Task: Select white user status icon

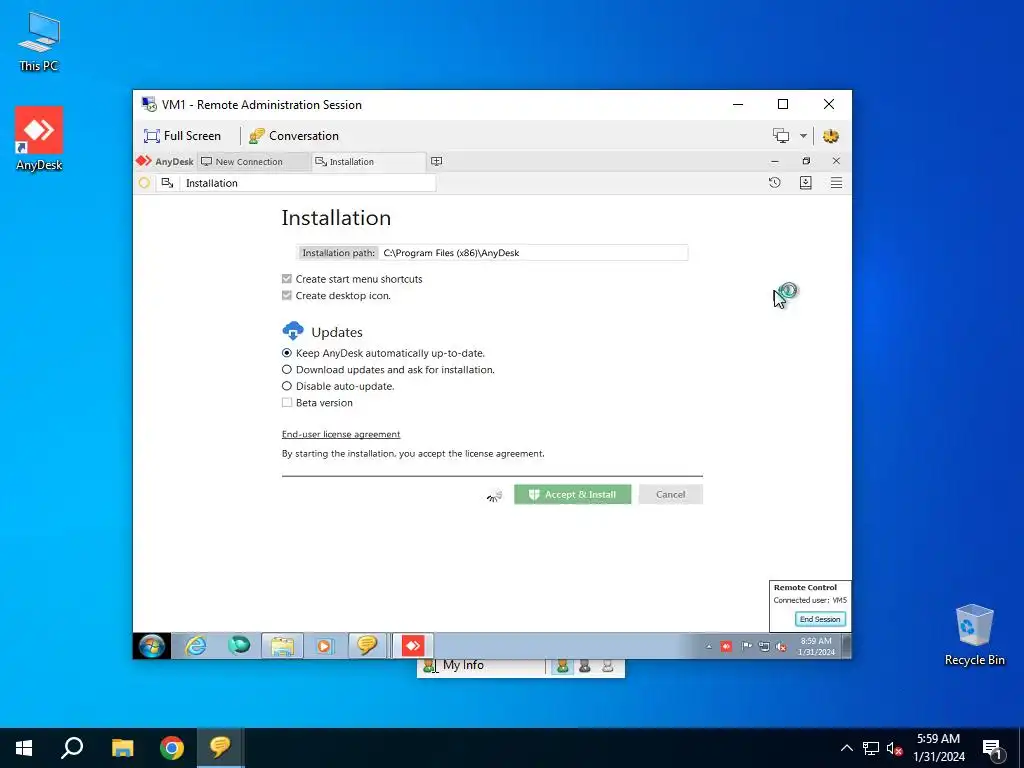Action: click(608, 665)
